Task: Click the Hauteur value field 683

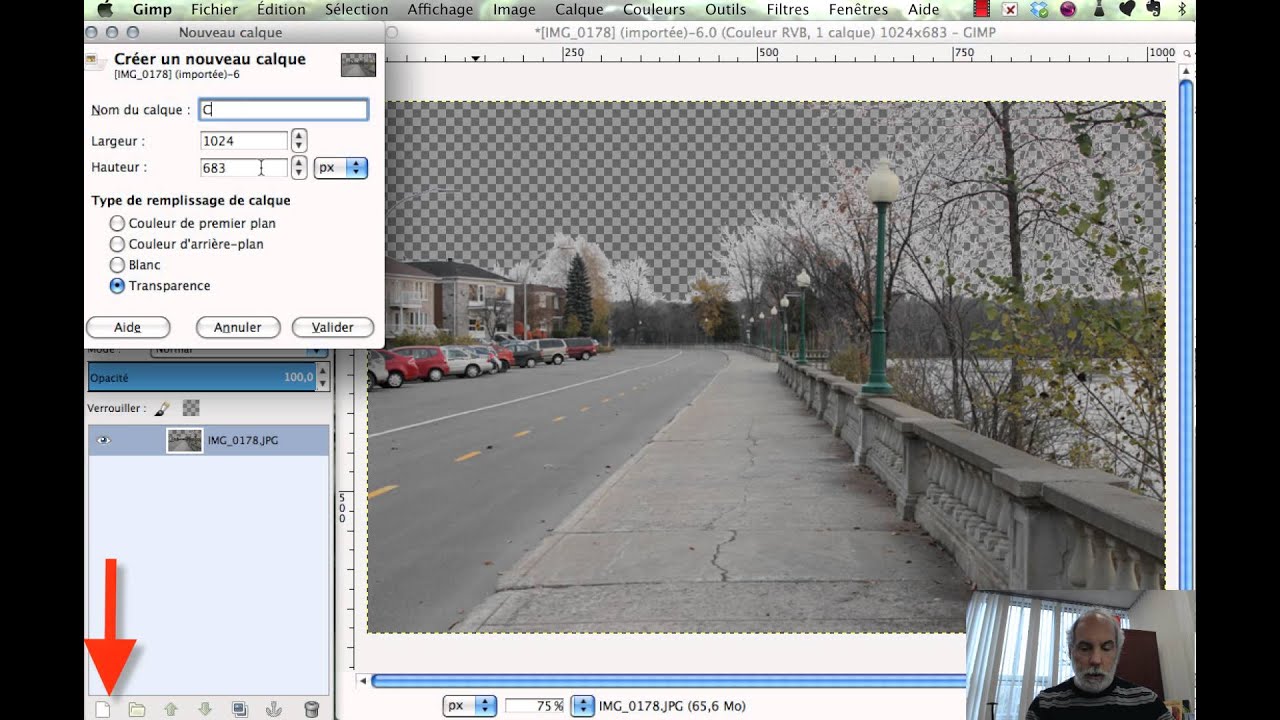Action: 244,168
